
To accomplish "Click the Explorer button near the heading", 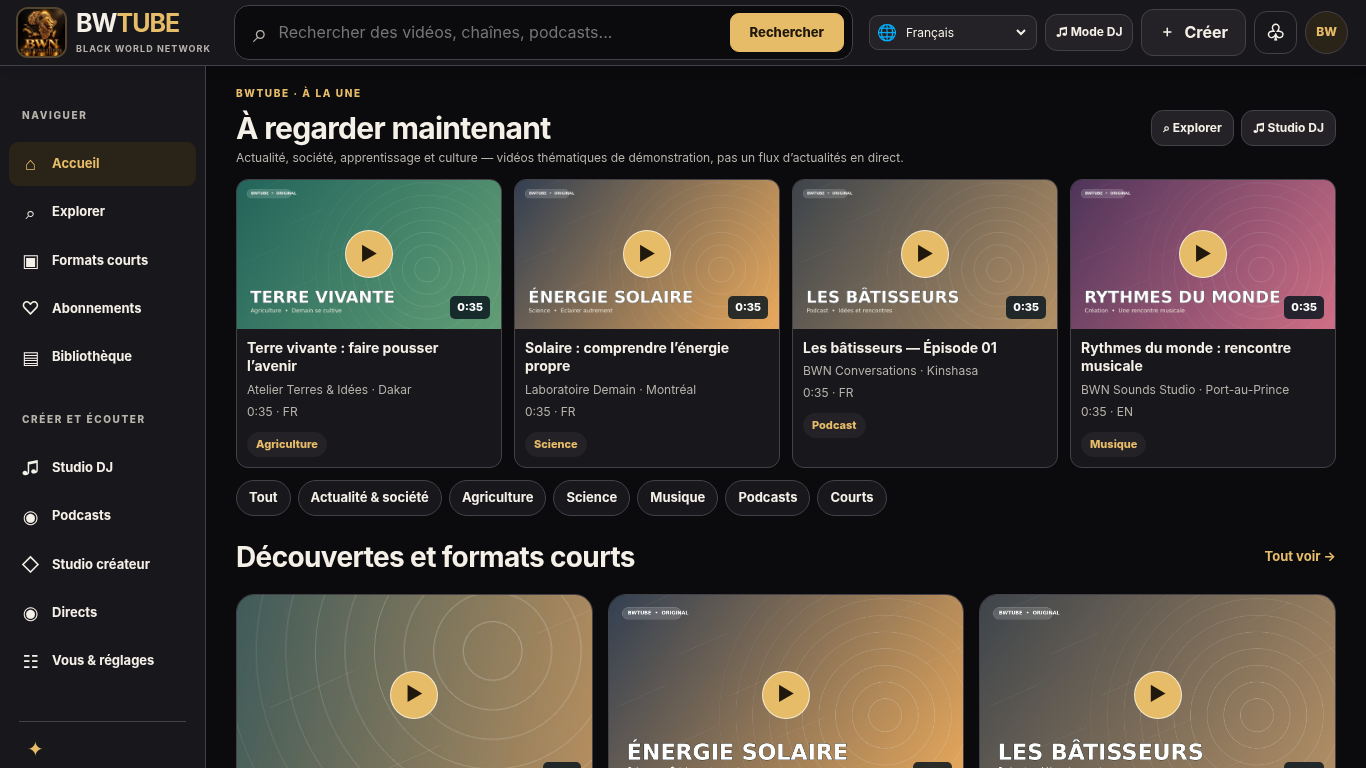I will point(1192,128).
